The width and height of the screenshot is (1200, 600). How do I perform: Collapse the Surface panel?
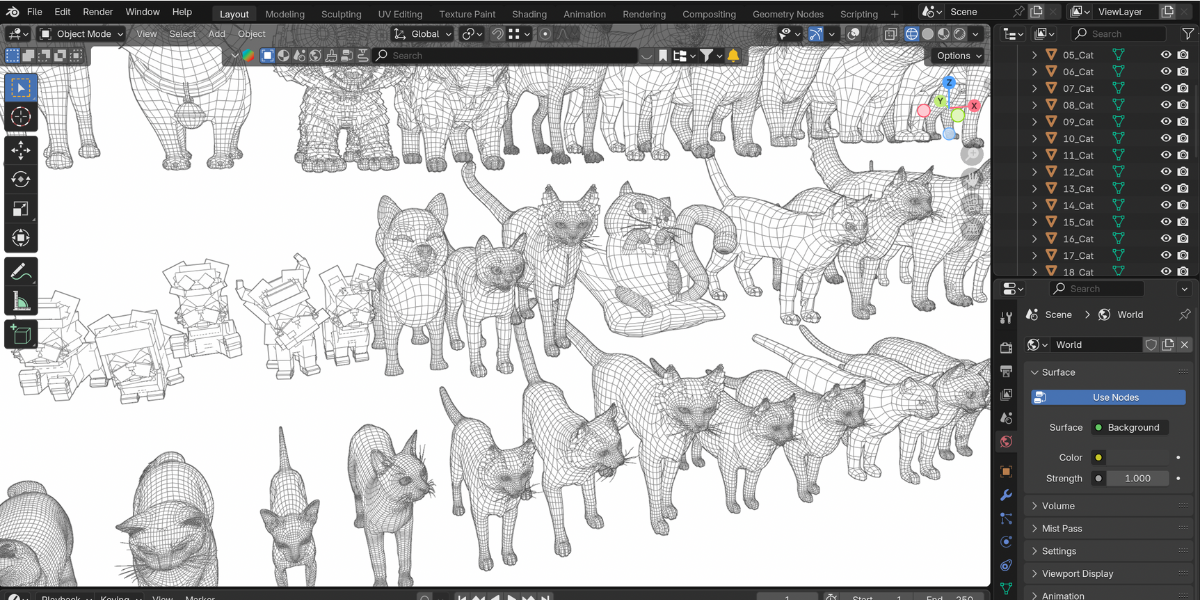click(1108, 372)
